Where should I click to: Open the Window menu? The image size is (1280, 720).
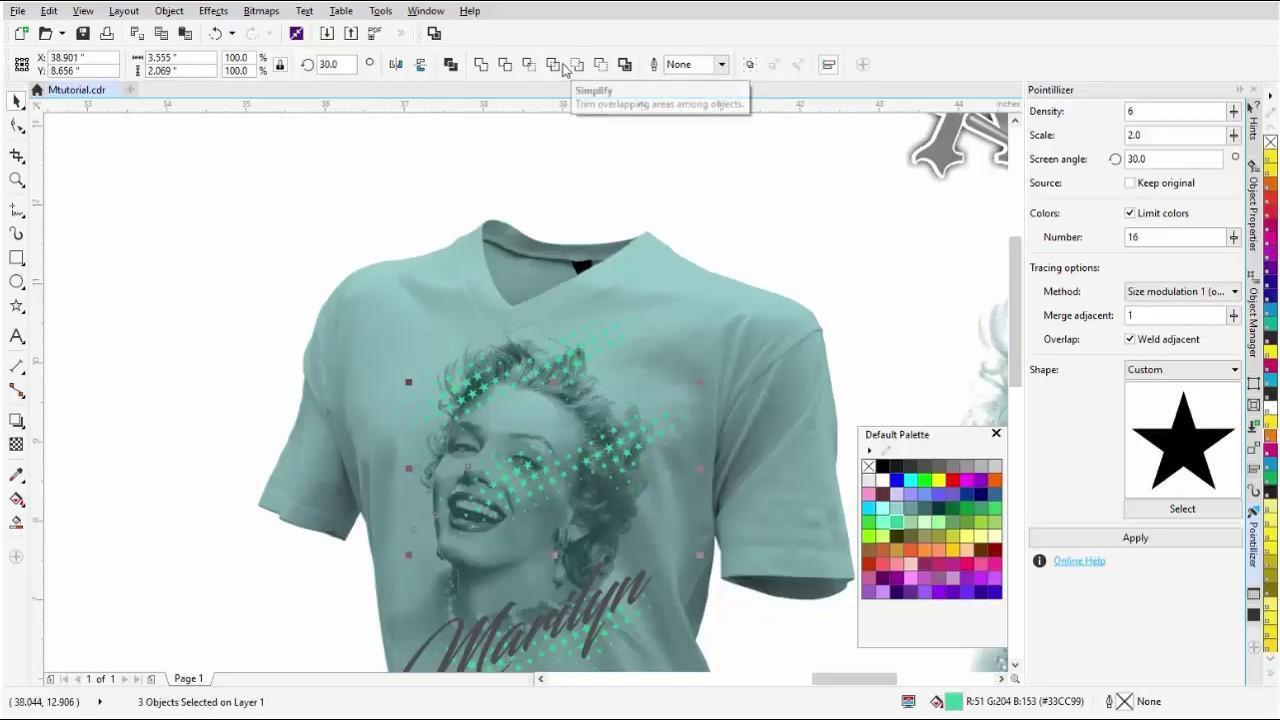[426, 11]
